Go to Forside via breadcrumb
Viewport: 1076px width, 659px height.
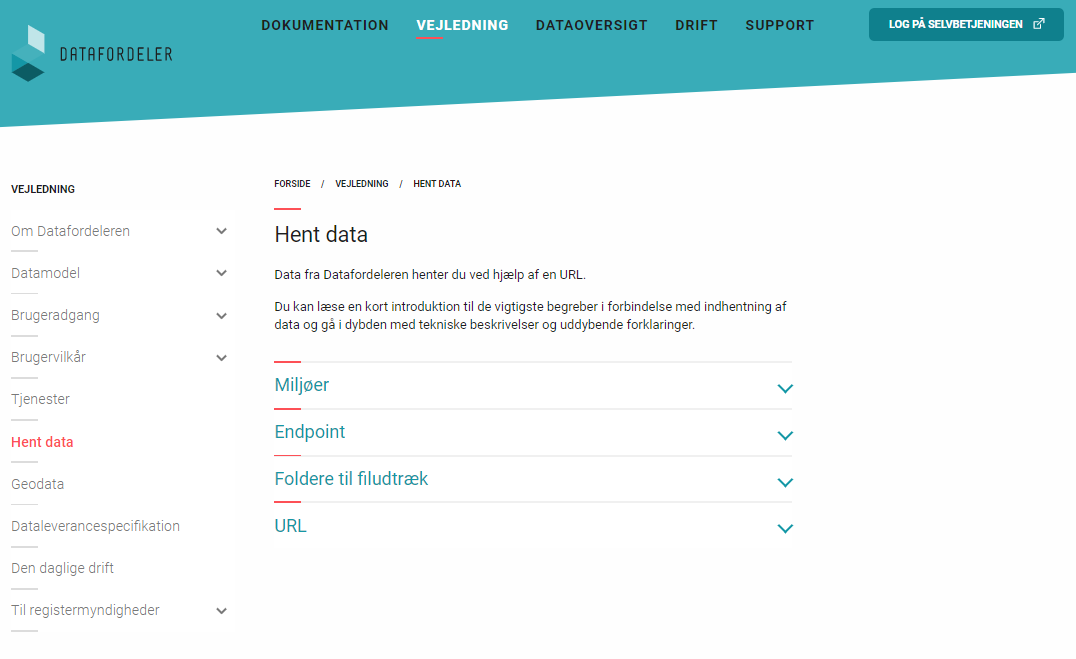(x=292, y=184)
